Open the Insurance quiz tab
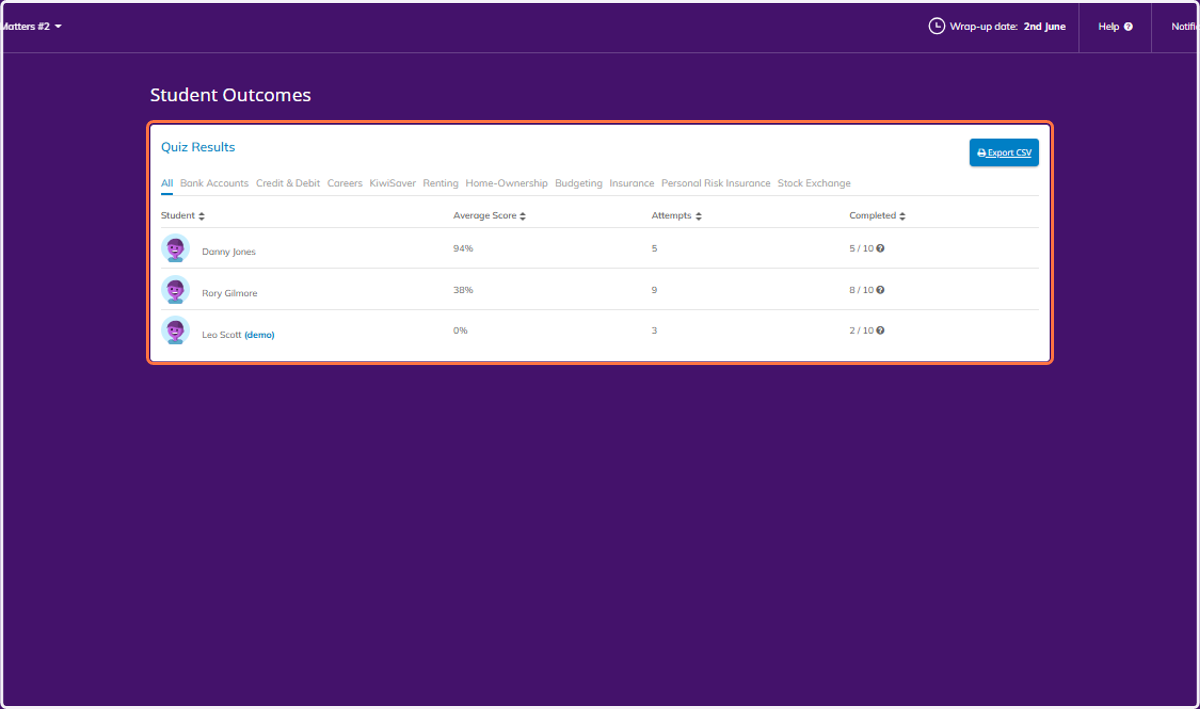Viewport: 1200px width, 709px height. 632,184
